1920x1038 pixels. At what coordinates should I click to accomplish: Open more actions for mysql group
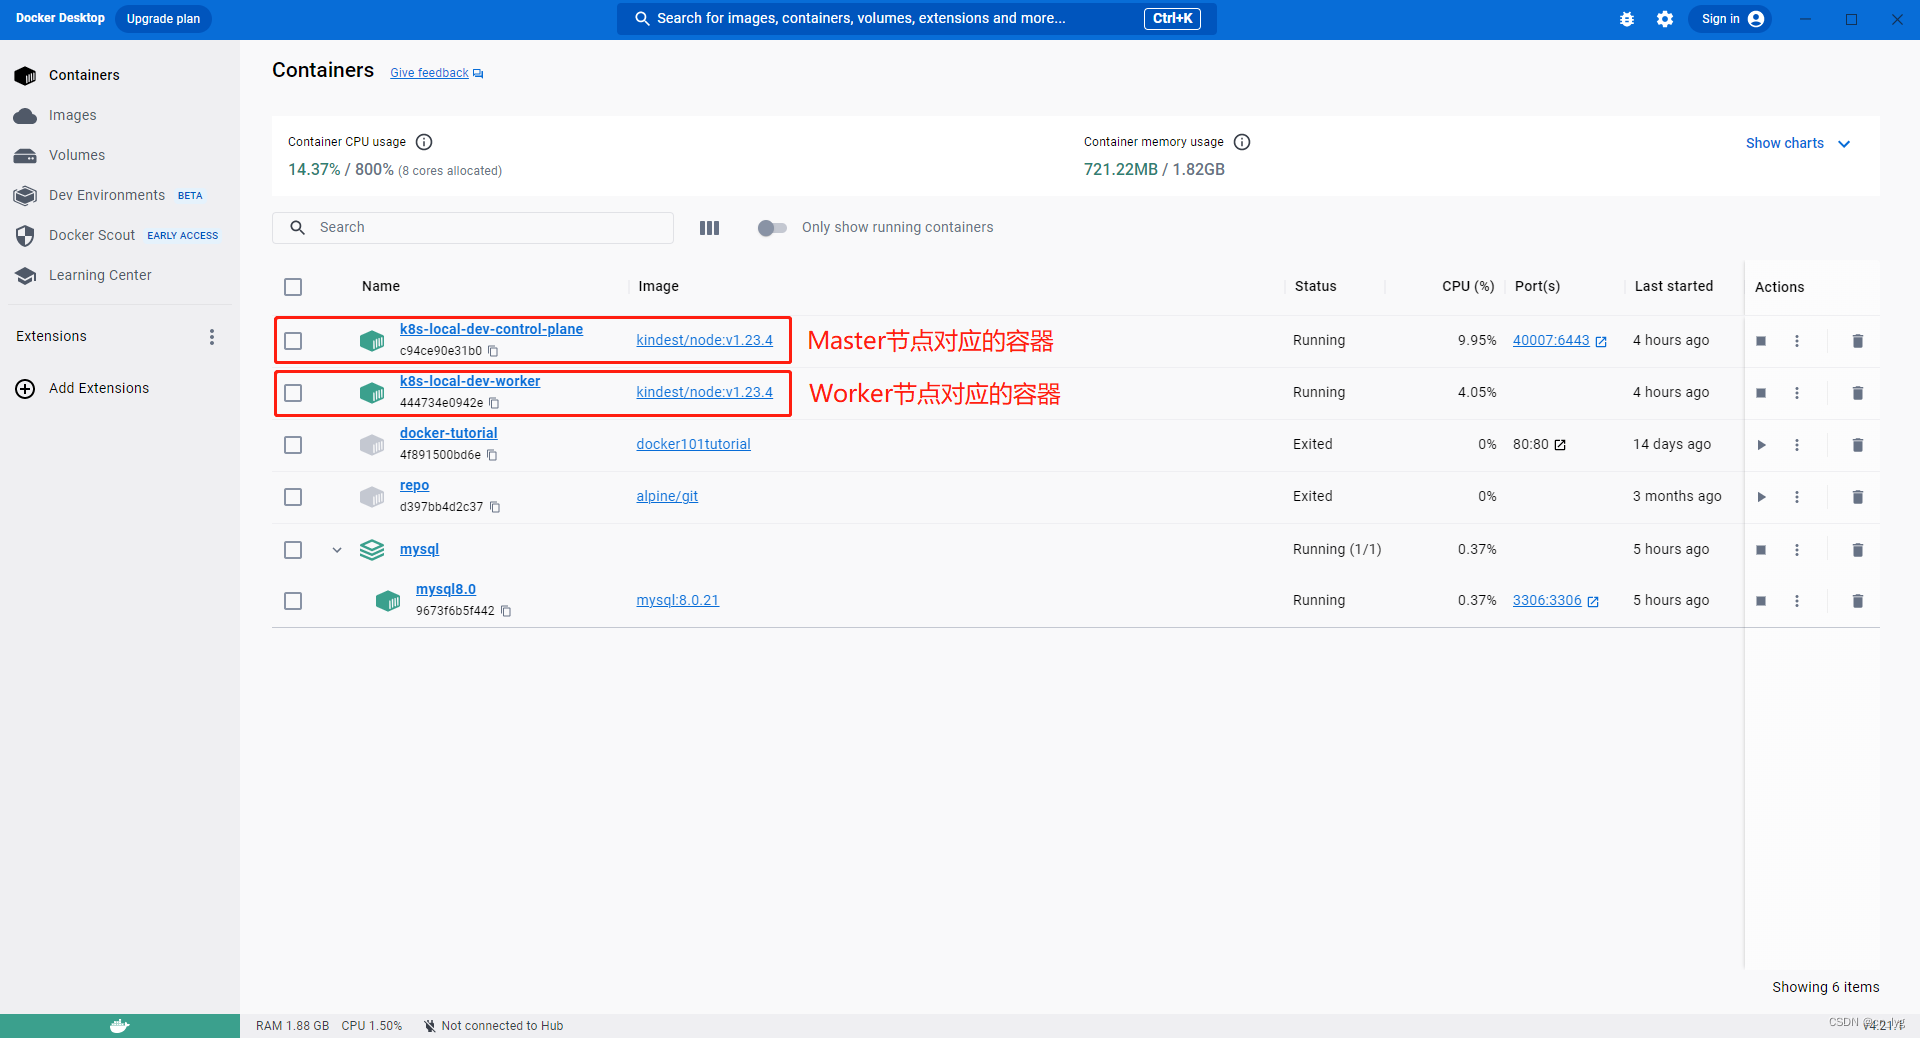coord(1797,550)
